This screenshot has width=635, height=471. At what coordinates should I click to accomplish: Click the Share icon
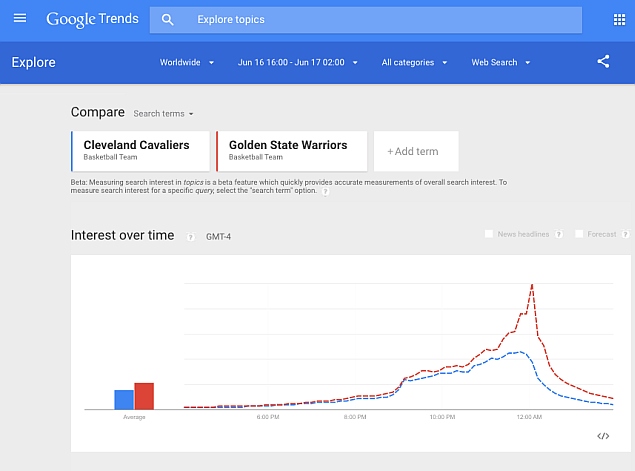[x=603, y=62]
